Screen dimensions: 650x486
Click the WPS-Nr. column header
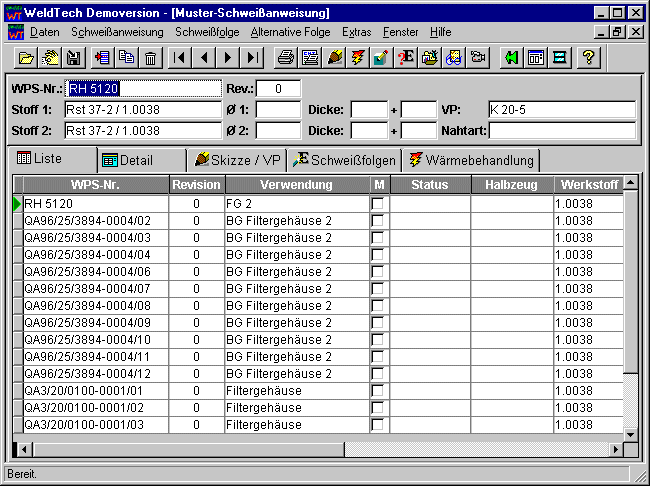[94, 185]
